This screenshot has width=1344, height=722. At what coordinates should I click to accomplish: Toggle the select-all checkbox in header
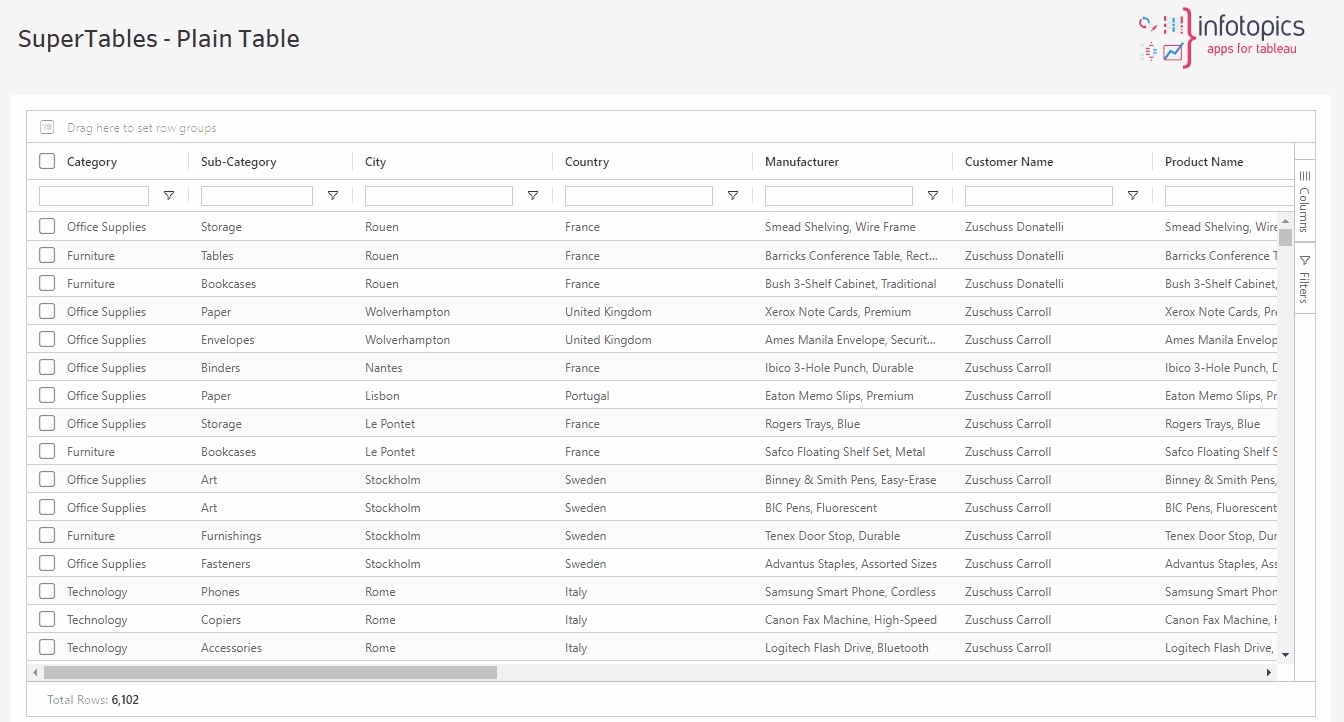[47, 161]
